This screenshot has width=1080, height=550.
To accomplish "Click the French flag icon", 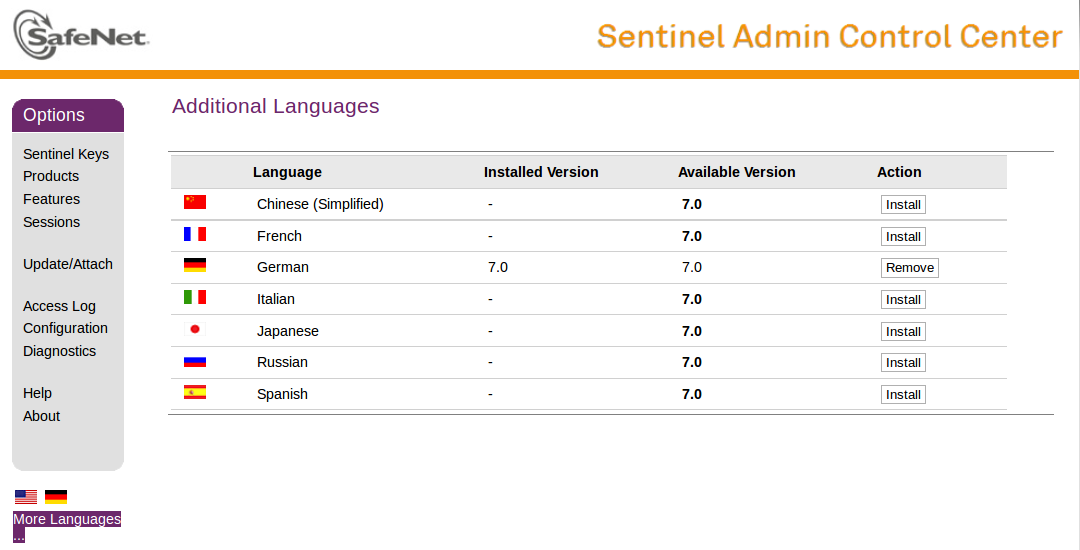I will click(195, 234).
